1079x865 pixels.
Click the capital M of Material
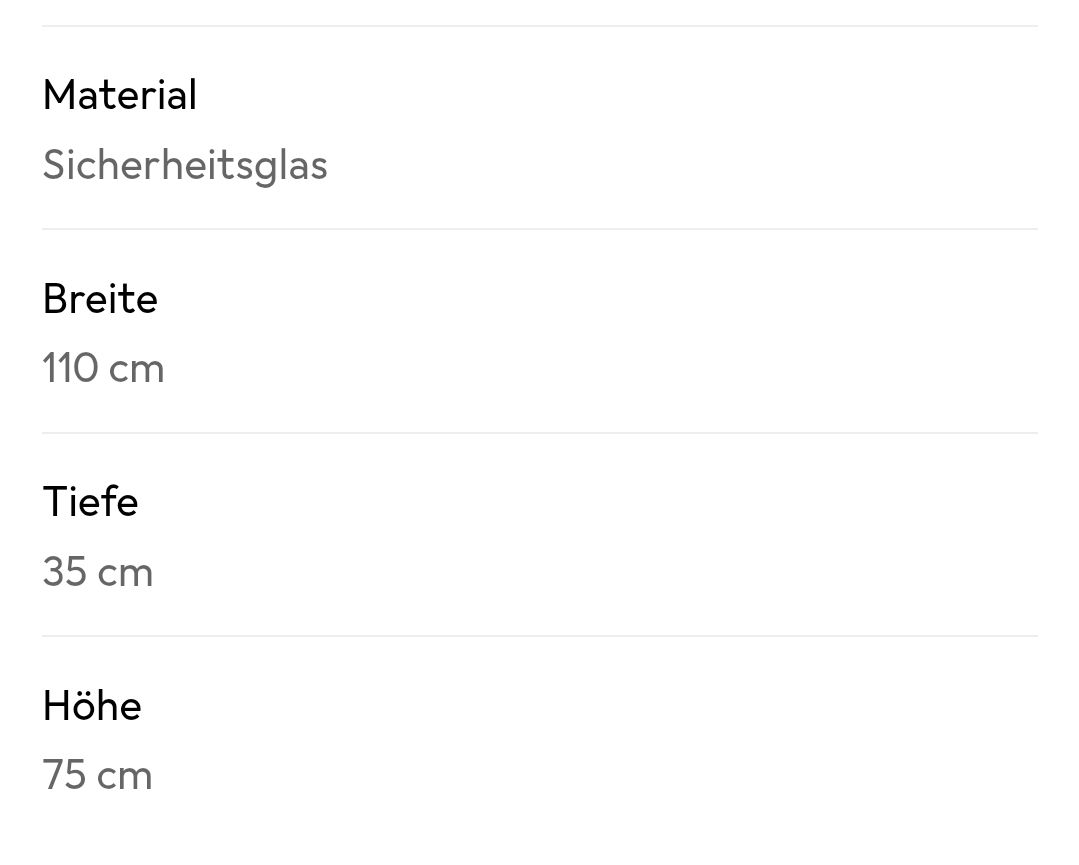pyautogui.click(x=58, y=95)
